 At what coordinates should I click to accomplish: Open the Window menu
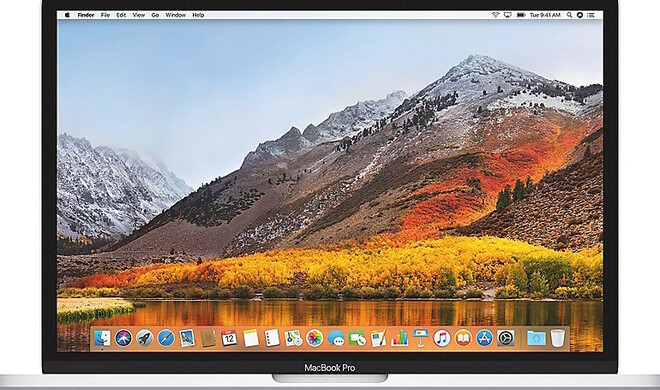click(x=176, y=15)
